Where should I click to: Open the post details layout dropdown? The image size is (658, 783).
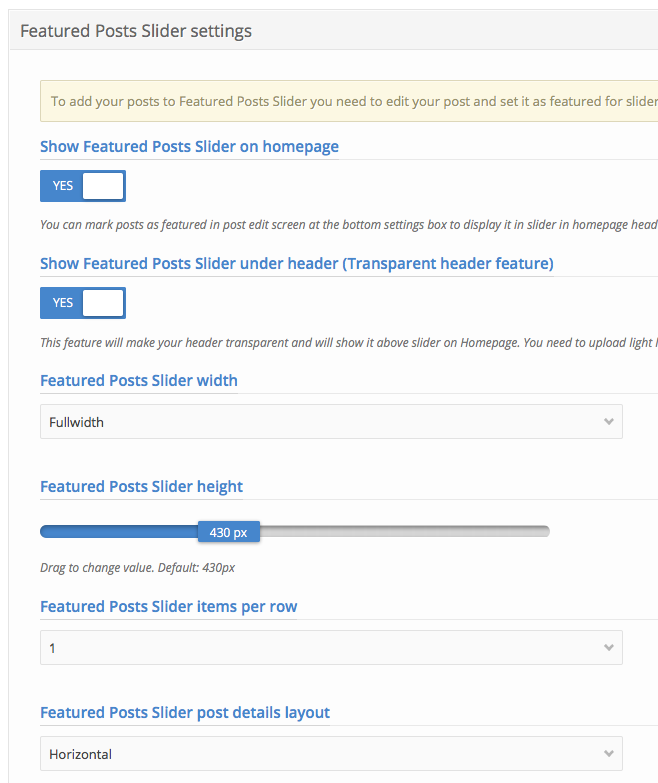tap(330, 754)
